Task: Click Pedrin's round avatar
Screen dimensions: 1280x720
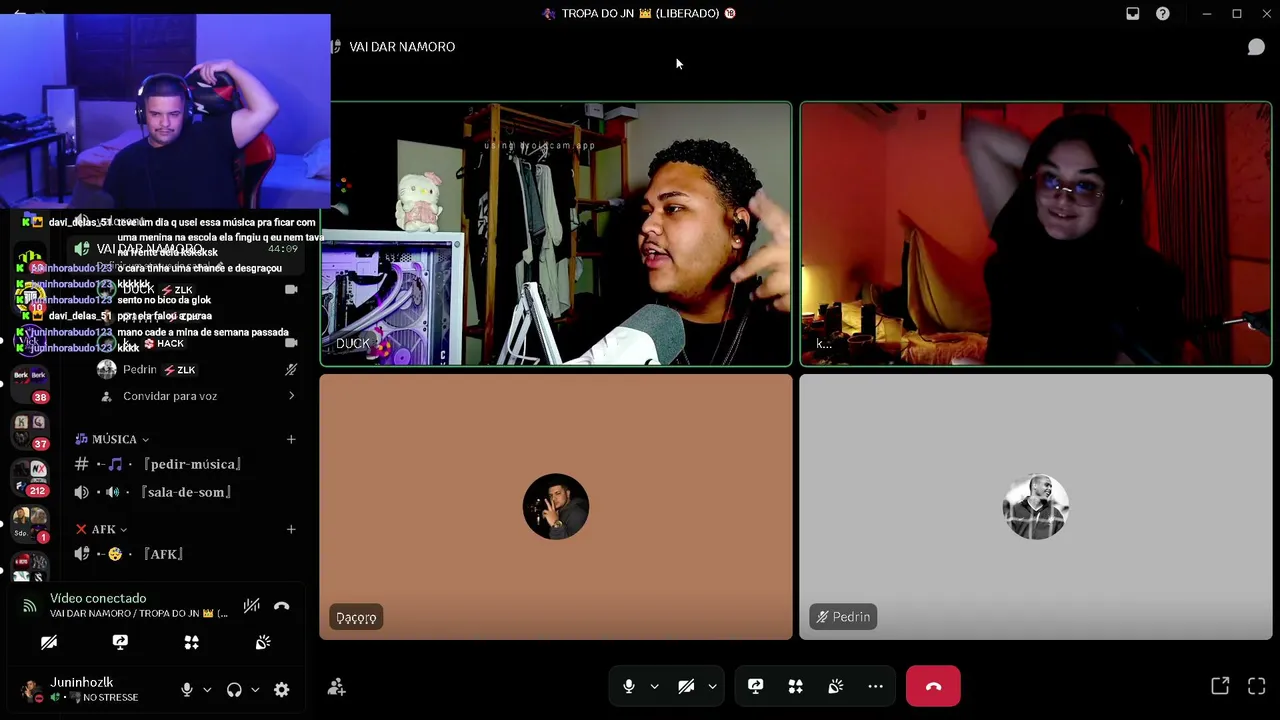Action: [1036, 506]
